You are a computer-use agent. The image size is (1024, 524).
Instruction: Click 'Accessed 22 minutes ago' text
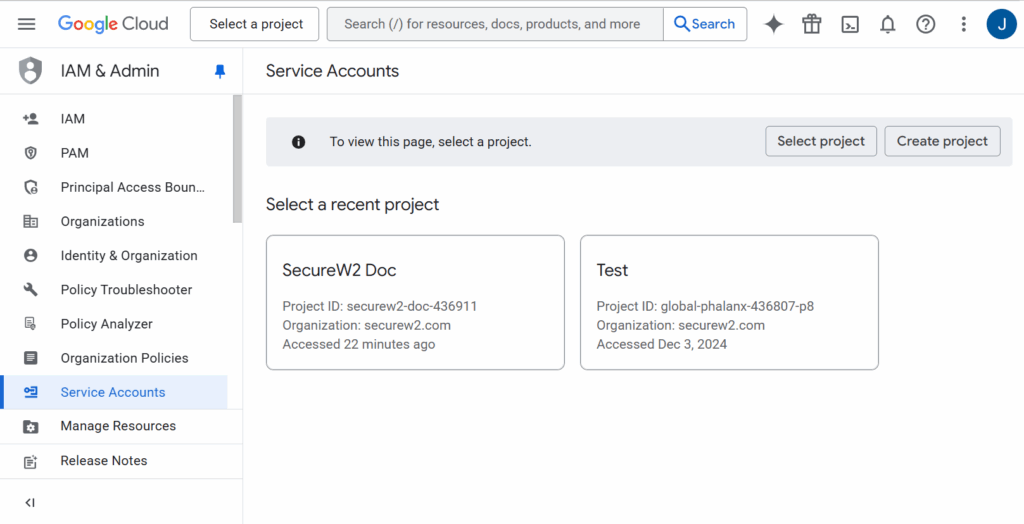(x=359, y=344)
